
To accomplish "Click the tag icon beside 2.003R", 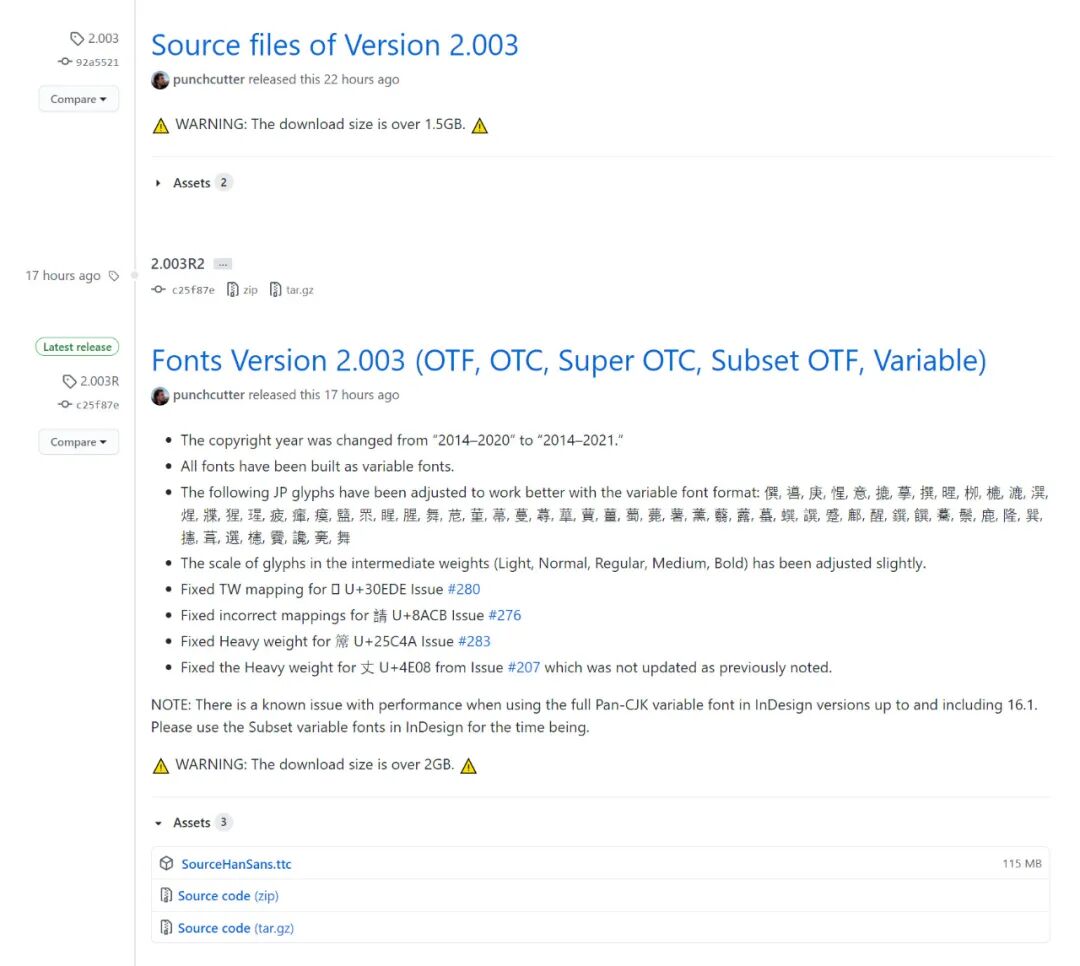I will tap(70, 381).
